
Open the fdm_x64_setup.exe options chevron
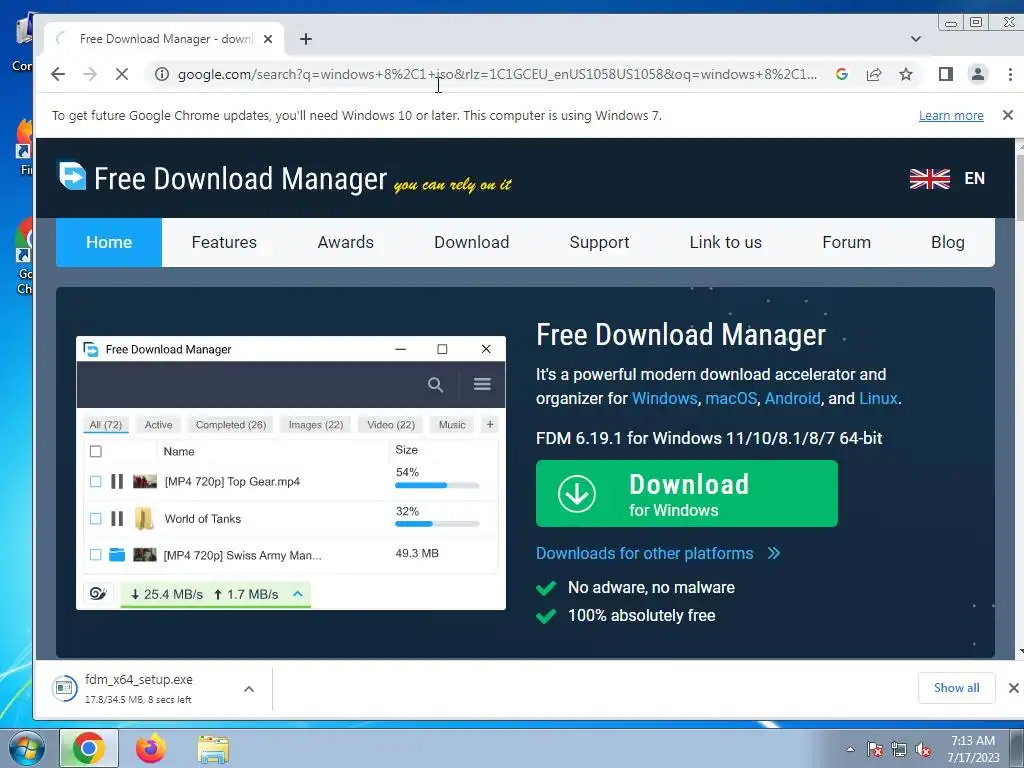tap(249, 689)
